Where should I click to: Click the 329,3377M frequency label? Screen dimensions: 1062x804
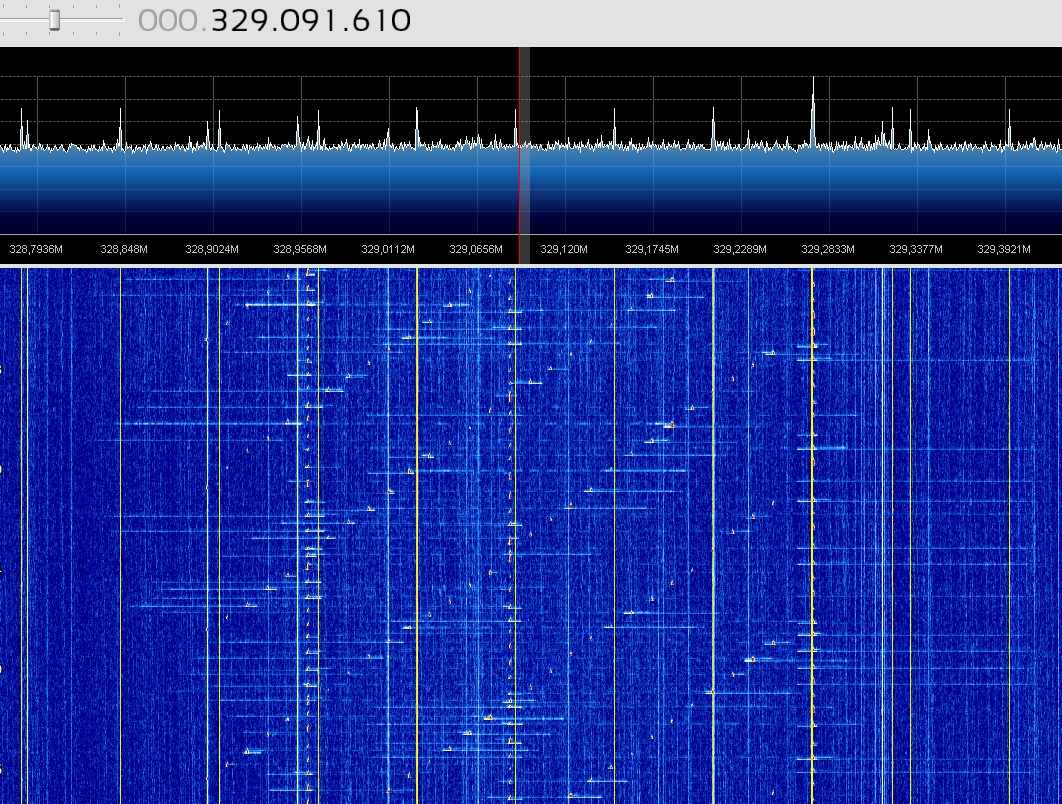(916, 249)
